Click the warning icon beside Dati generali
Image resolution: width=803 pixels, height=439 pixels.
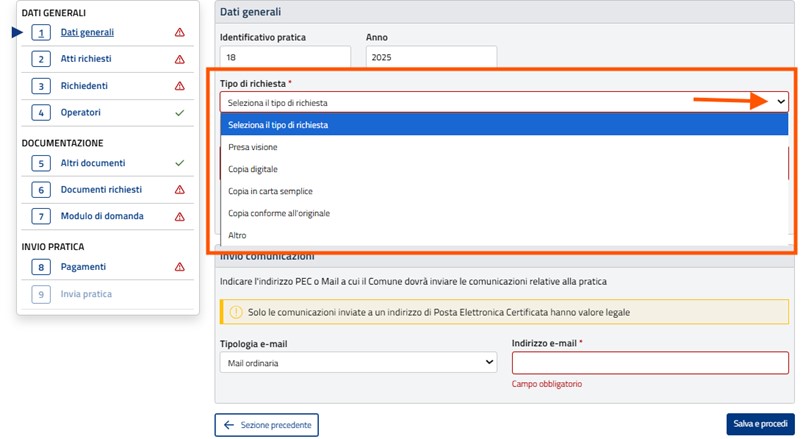tap(180, 32)
